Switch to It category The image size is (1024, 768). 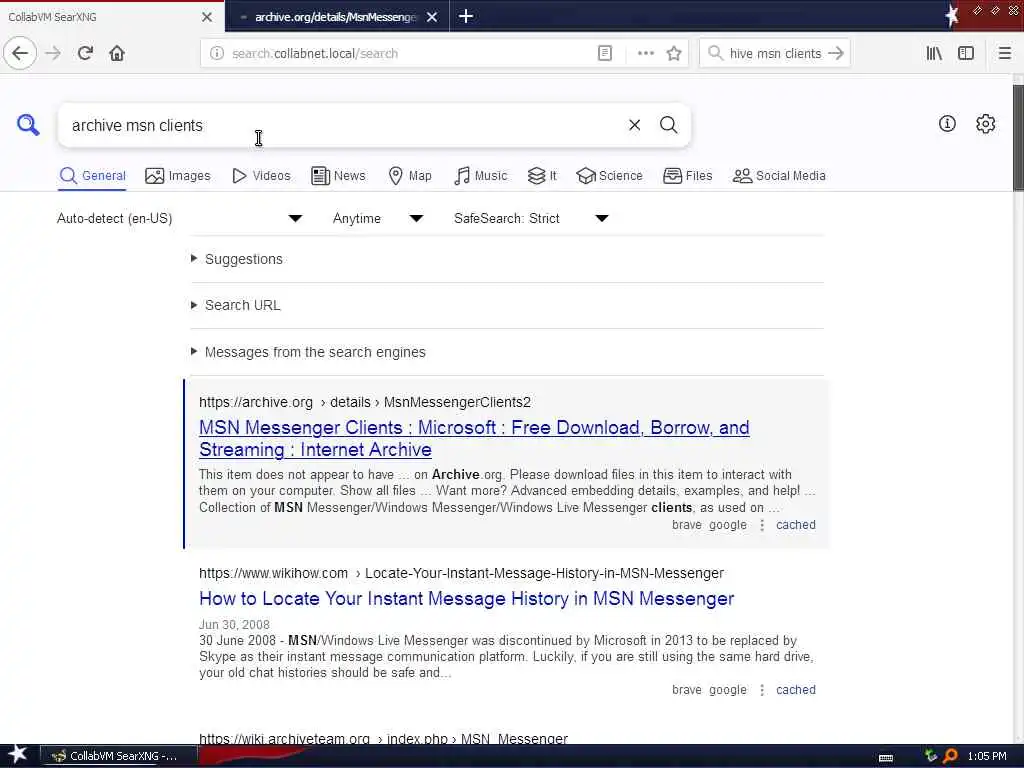tap(542, 176)
